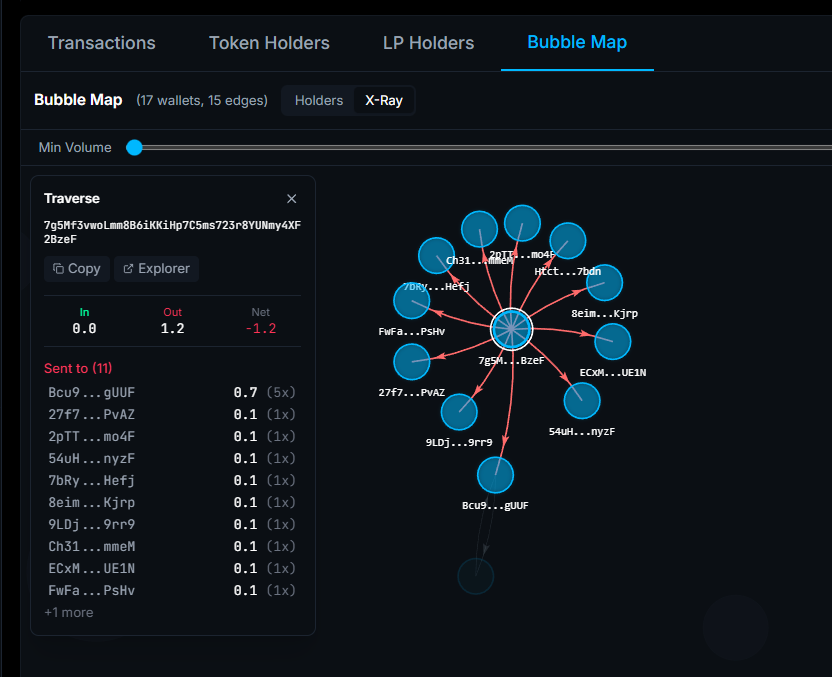Select ECxM...UE1N row in Sent list
This screenshot has height=677, width=832.
(172, 568)
